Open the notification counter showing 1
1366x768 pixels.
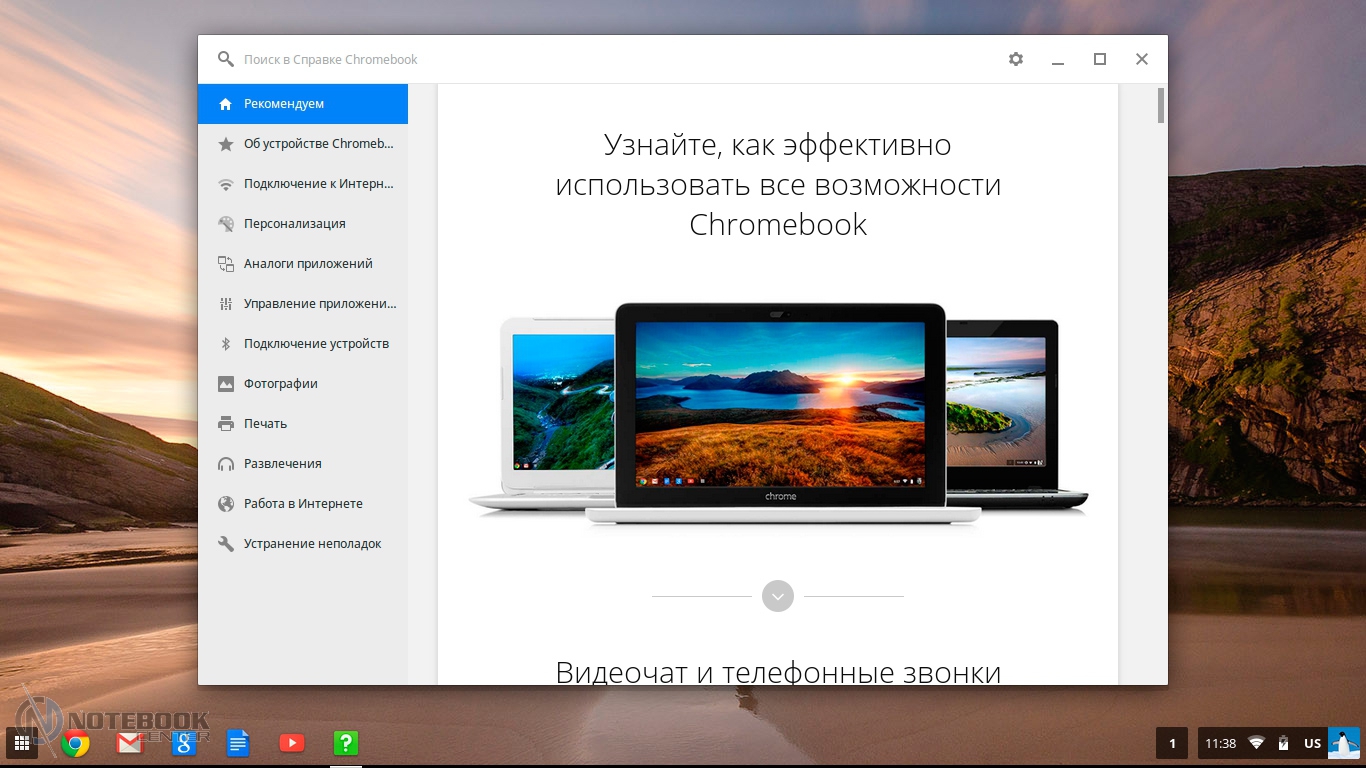(x=1172, y=743)
